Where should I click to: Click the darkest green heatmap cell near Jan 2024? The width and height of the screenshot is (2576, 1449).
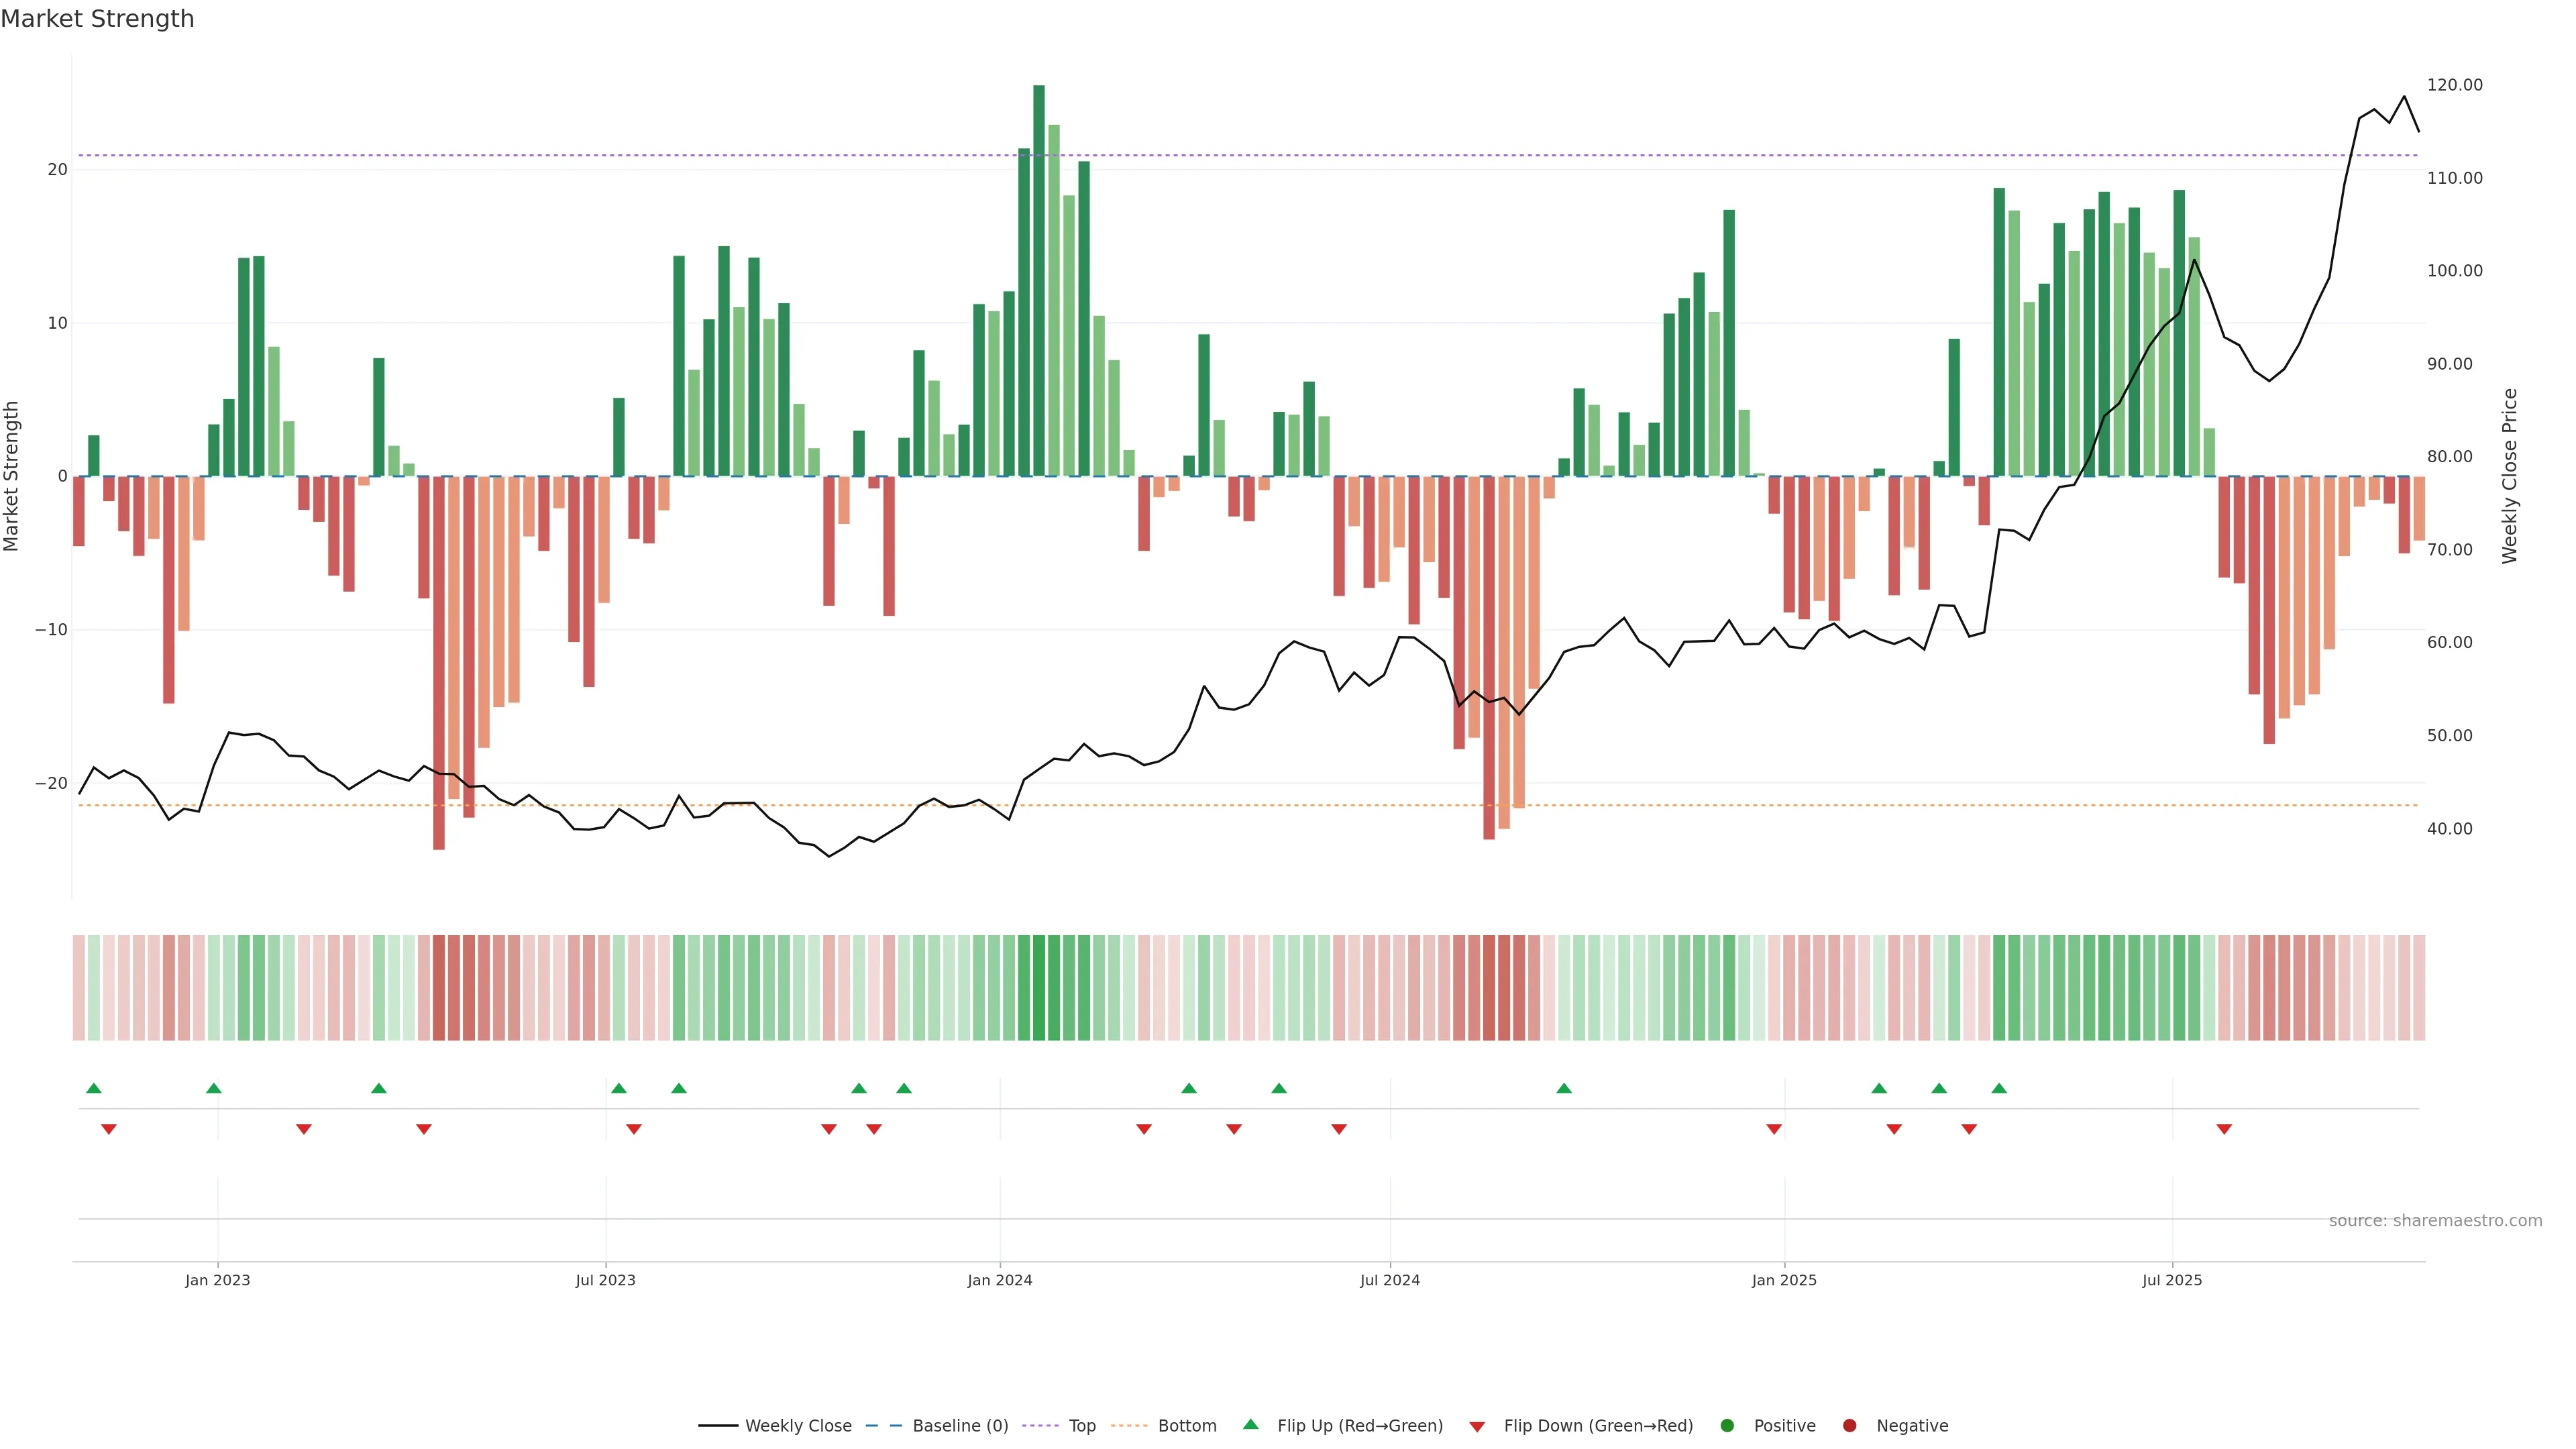tap(1039, 987)
